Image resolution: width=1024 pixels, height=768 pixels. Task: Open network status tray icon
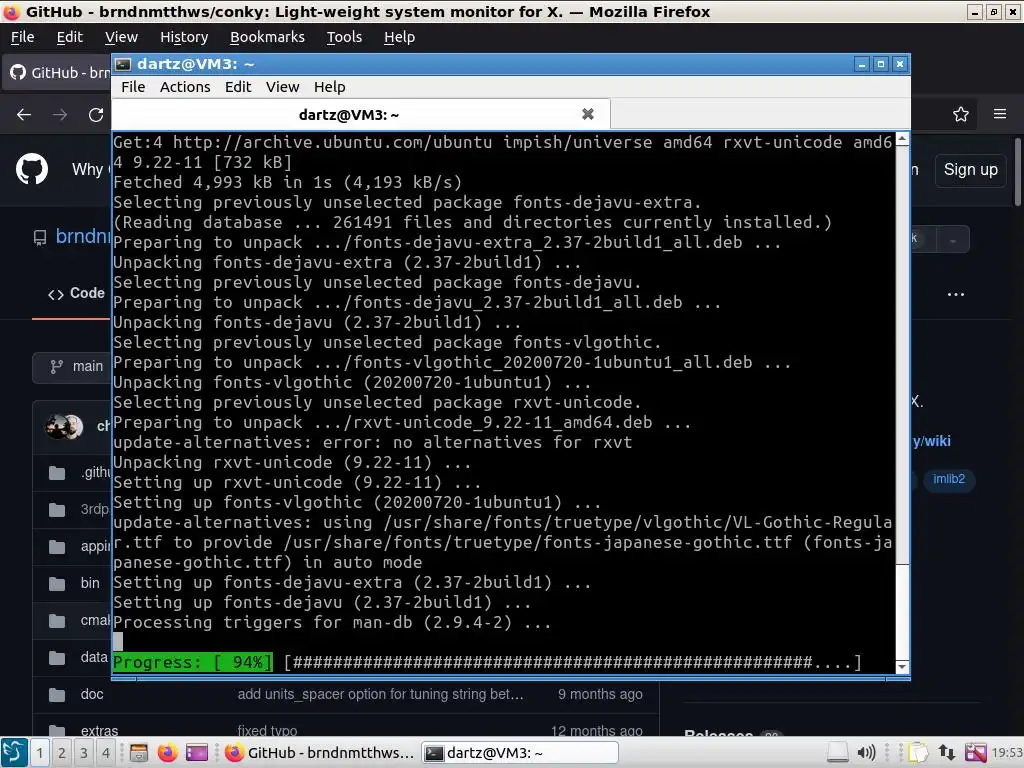(x=947, y=753)
